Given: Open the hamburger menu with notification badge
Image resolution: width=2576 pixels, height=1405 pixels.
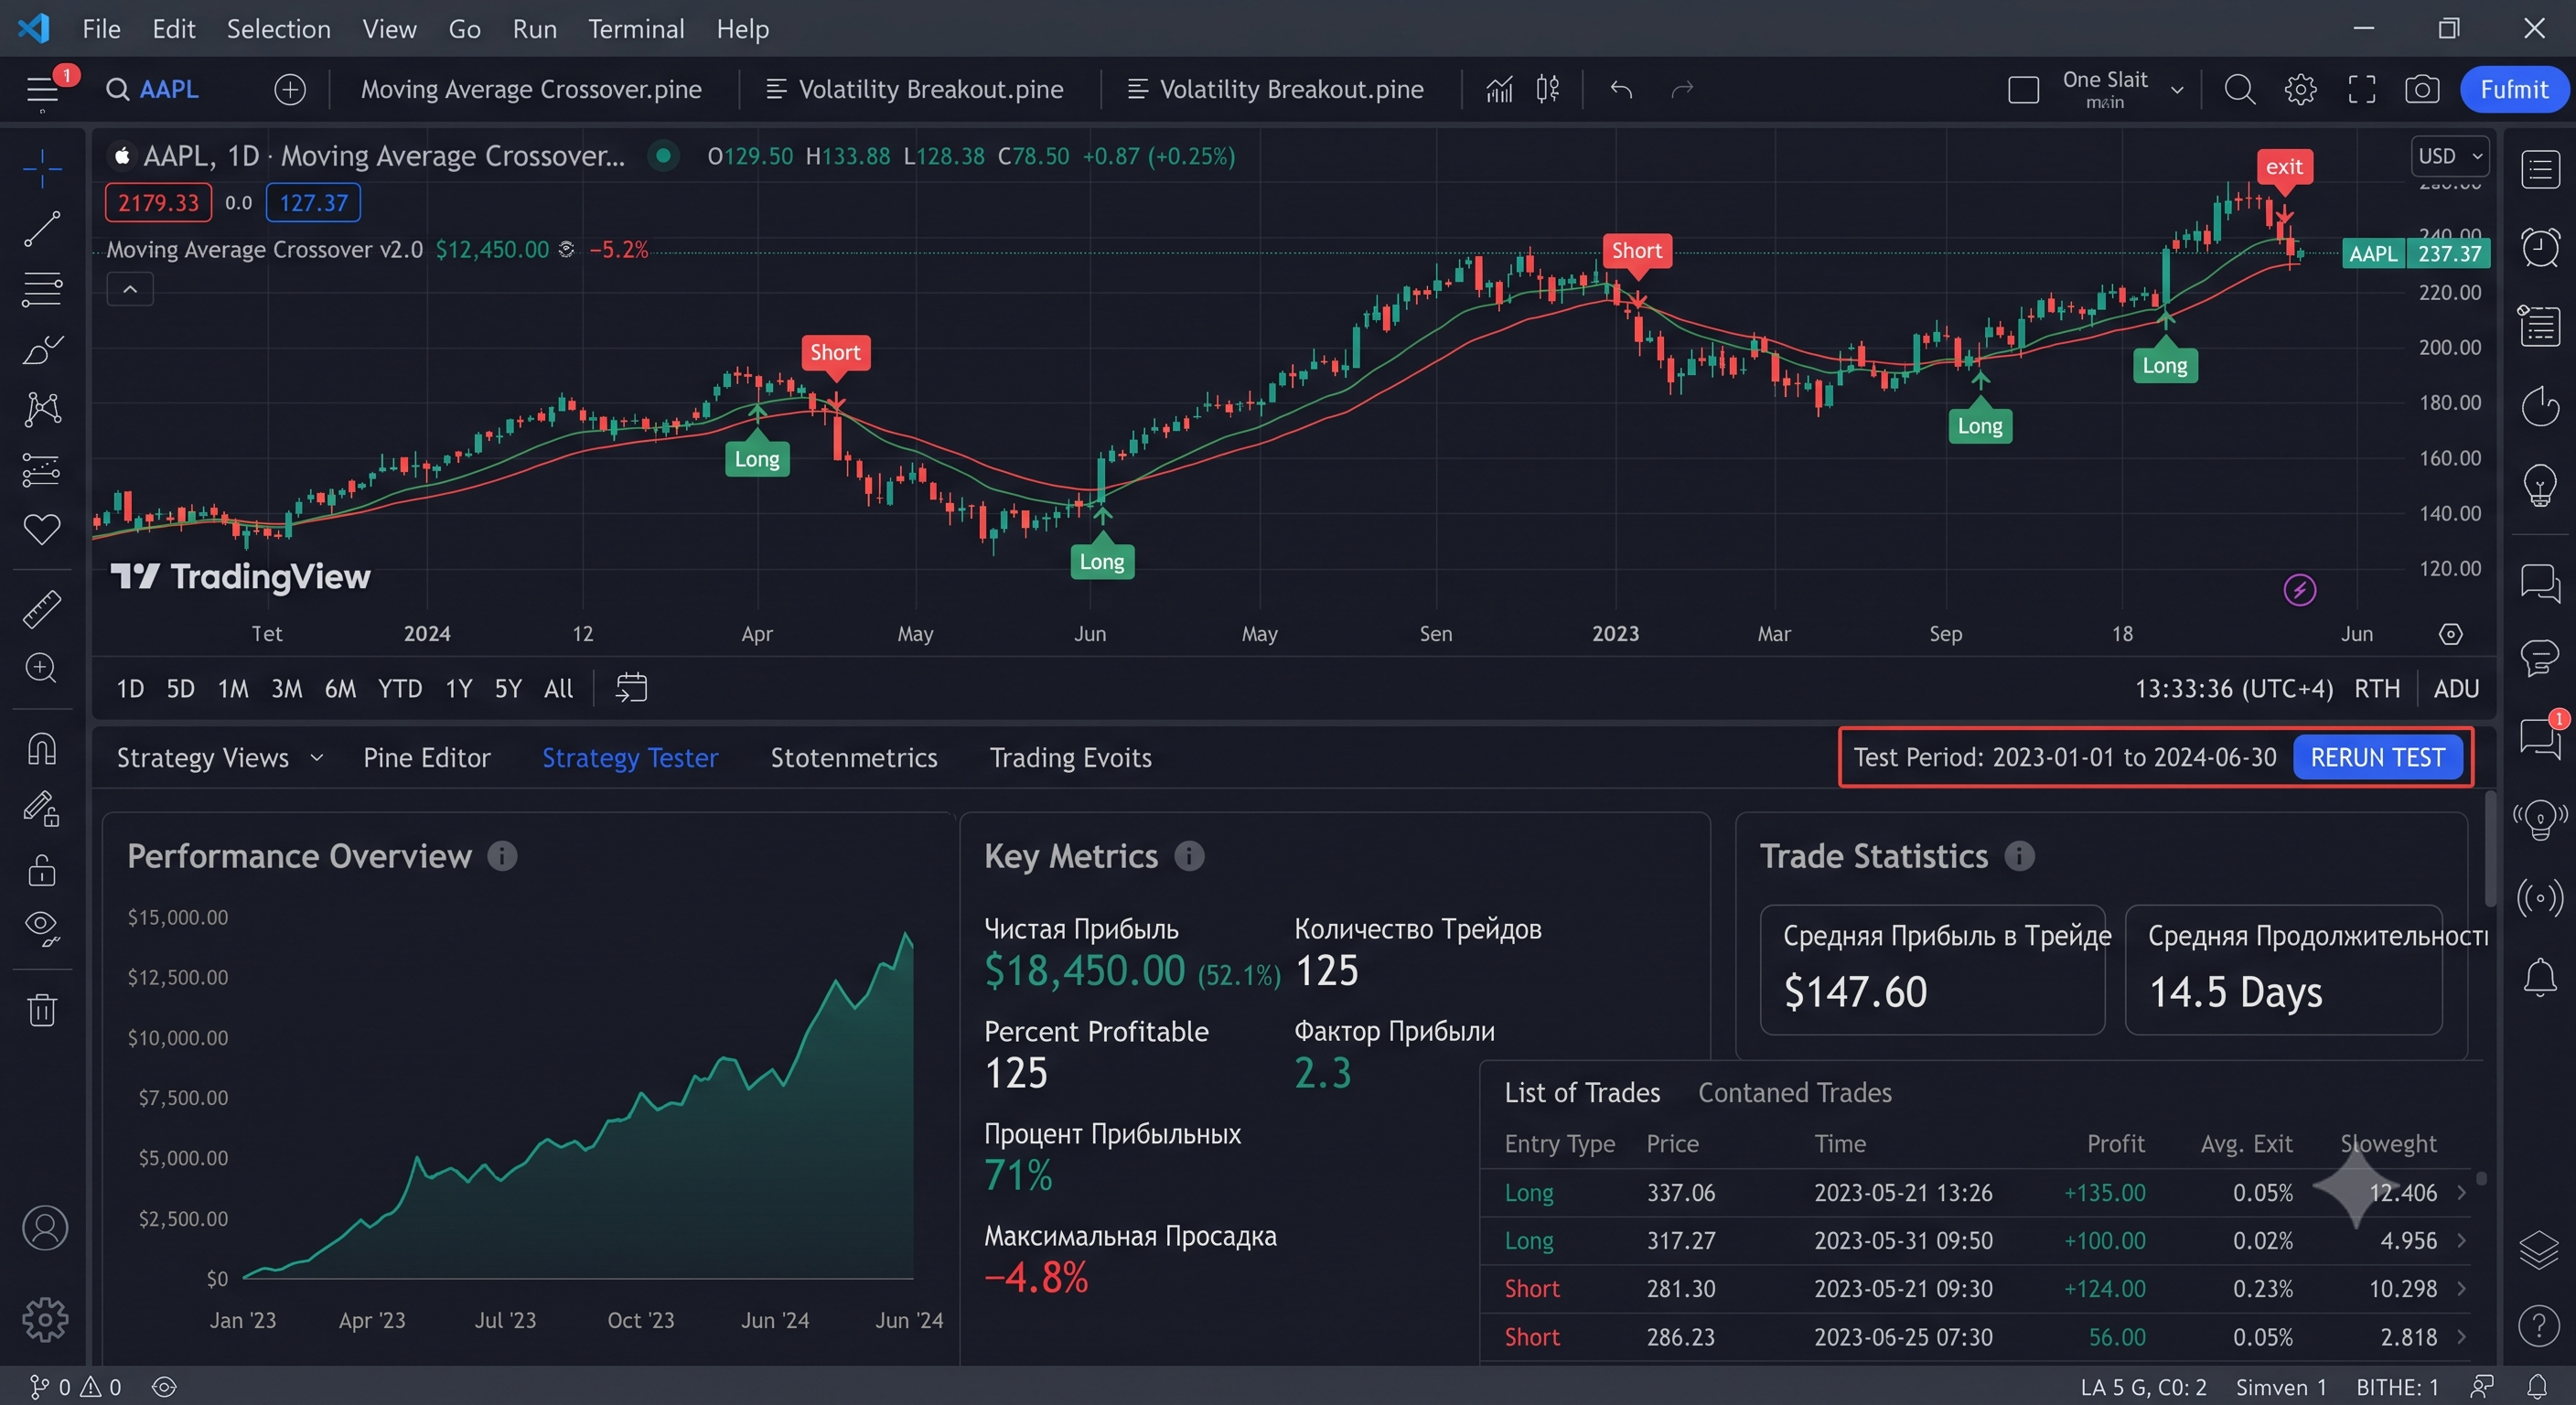Looking at the screenshot, I should pyautogui.click(x=43, y=90).
